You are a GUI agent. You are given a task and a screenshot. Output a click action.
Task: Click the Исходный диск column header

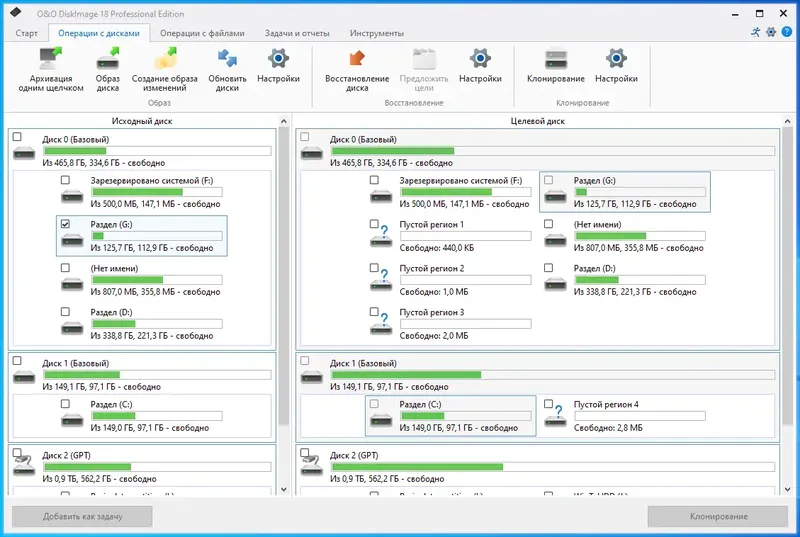pos(142,121)
